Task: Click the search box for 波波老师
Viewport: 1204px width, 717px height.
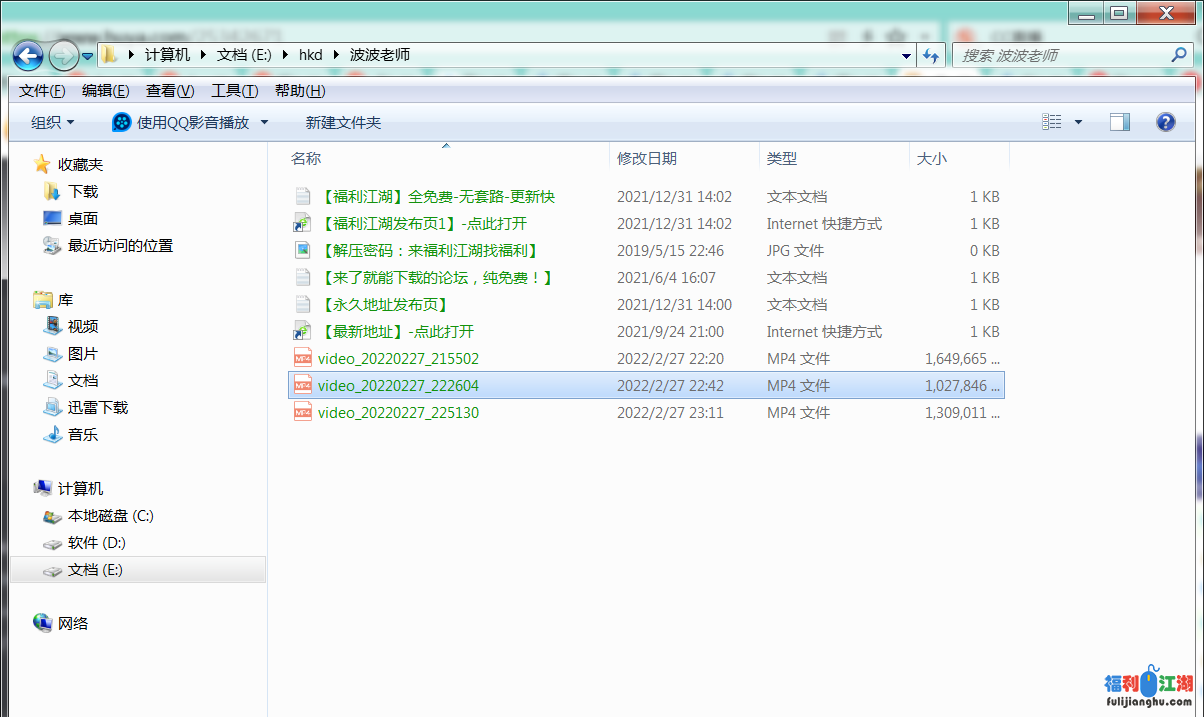Action: (x=1060, y=55)
